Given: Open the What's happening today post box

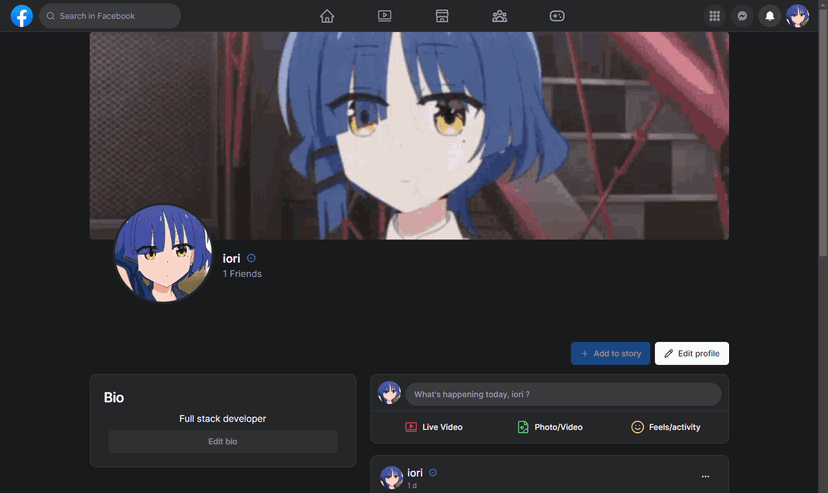Looking at the screenshot, I should [563, 394].
